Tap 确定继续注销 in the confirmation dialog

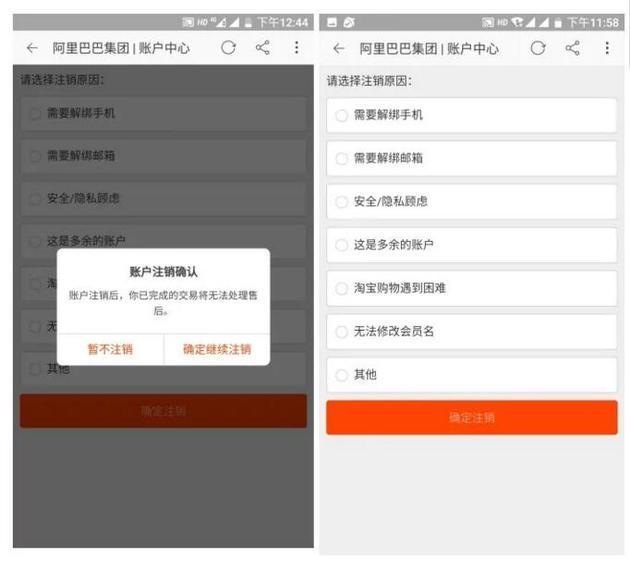(x=217, y=349)
